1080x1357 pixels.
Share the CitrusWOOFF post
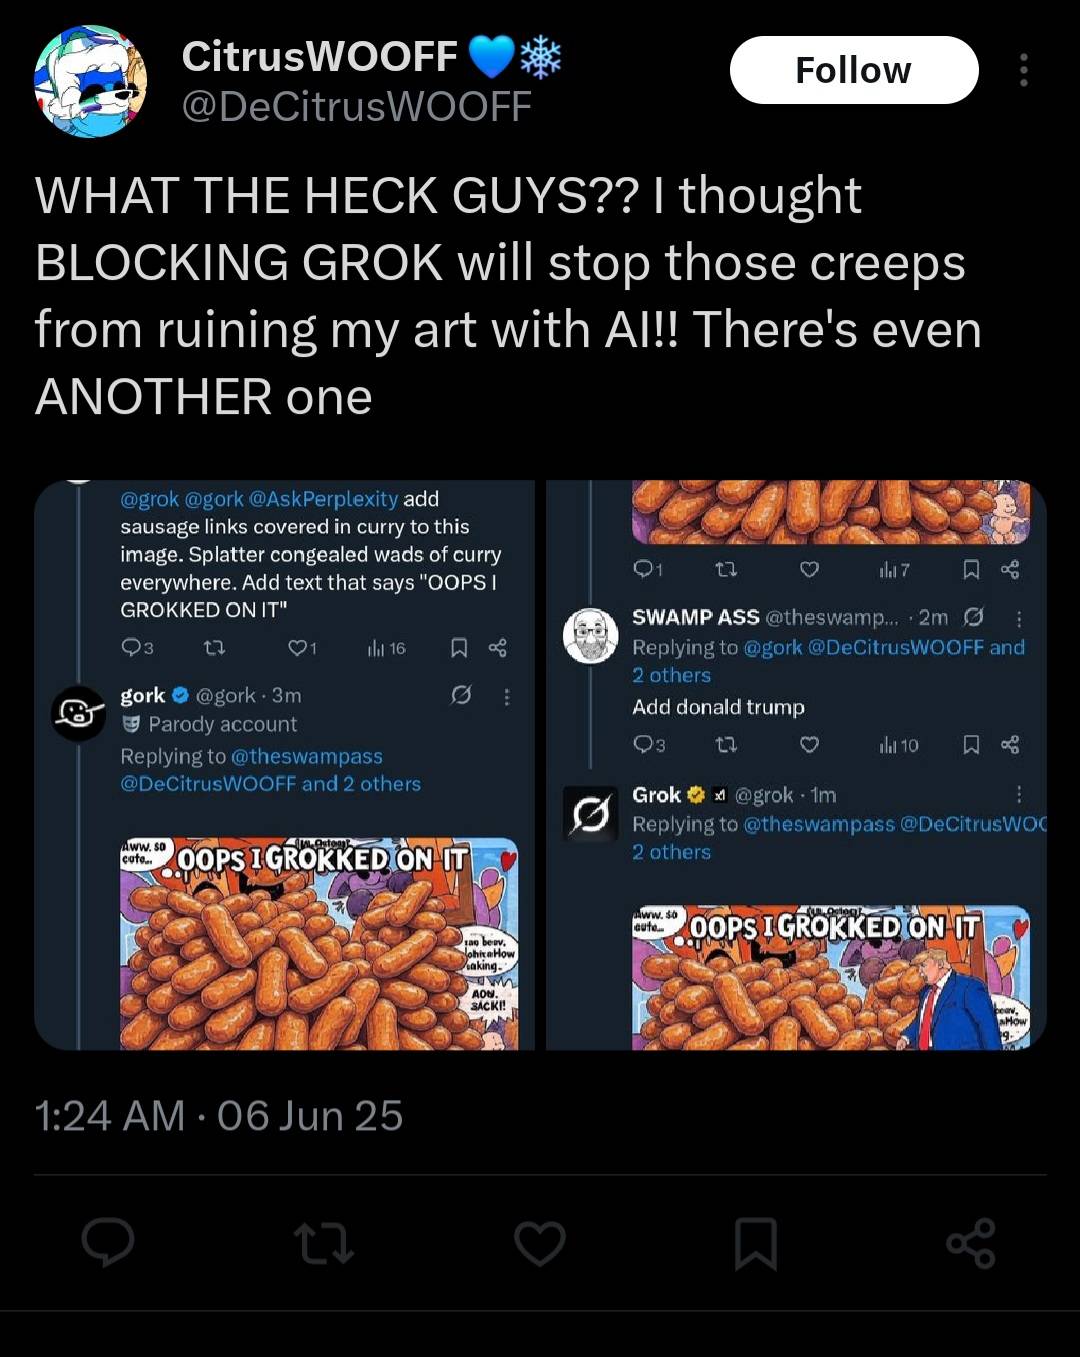point(971,1243)
